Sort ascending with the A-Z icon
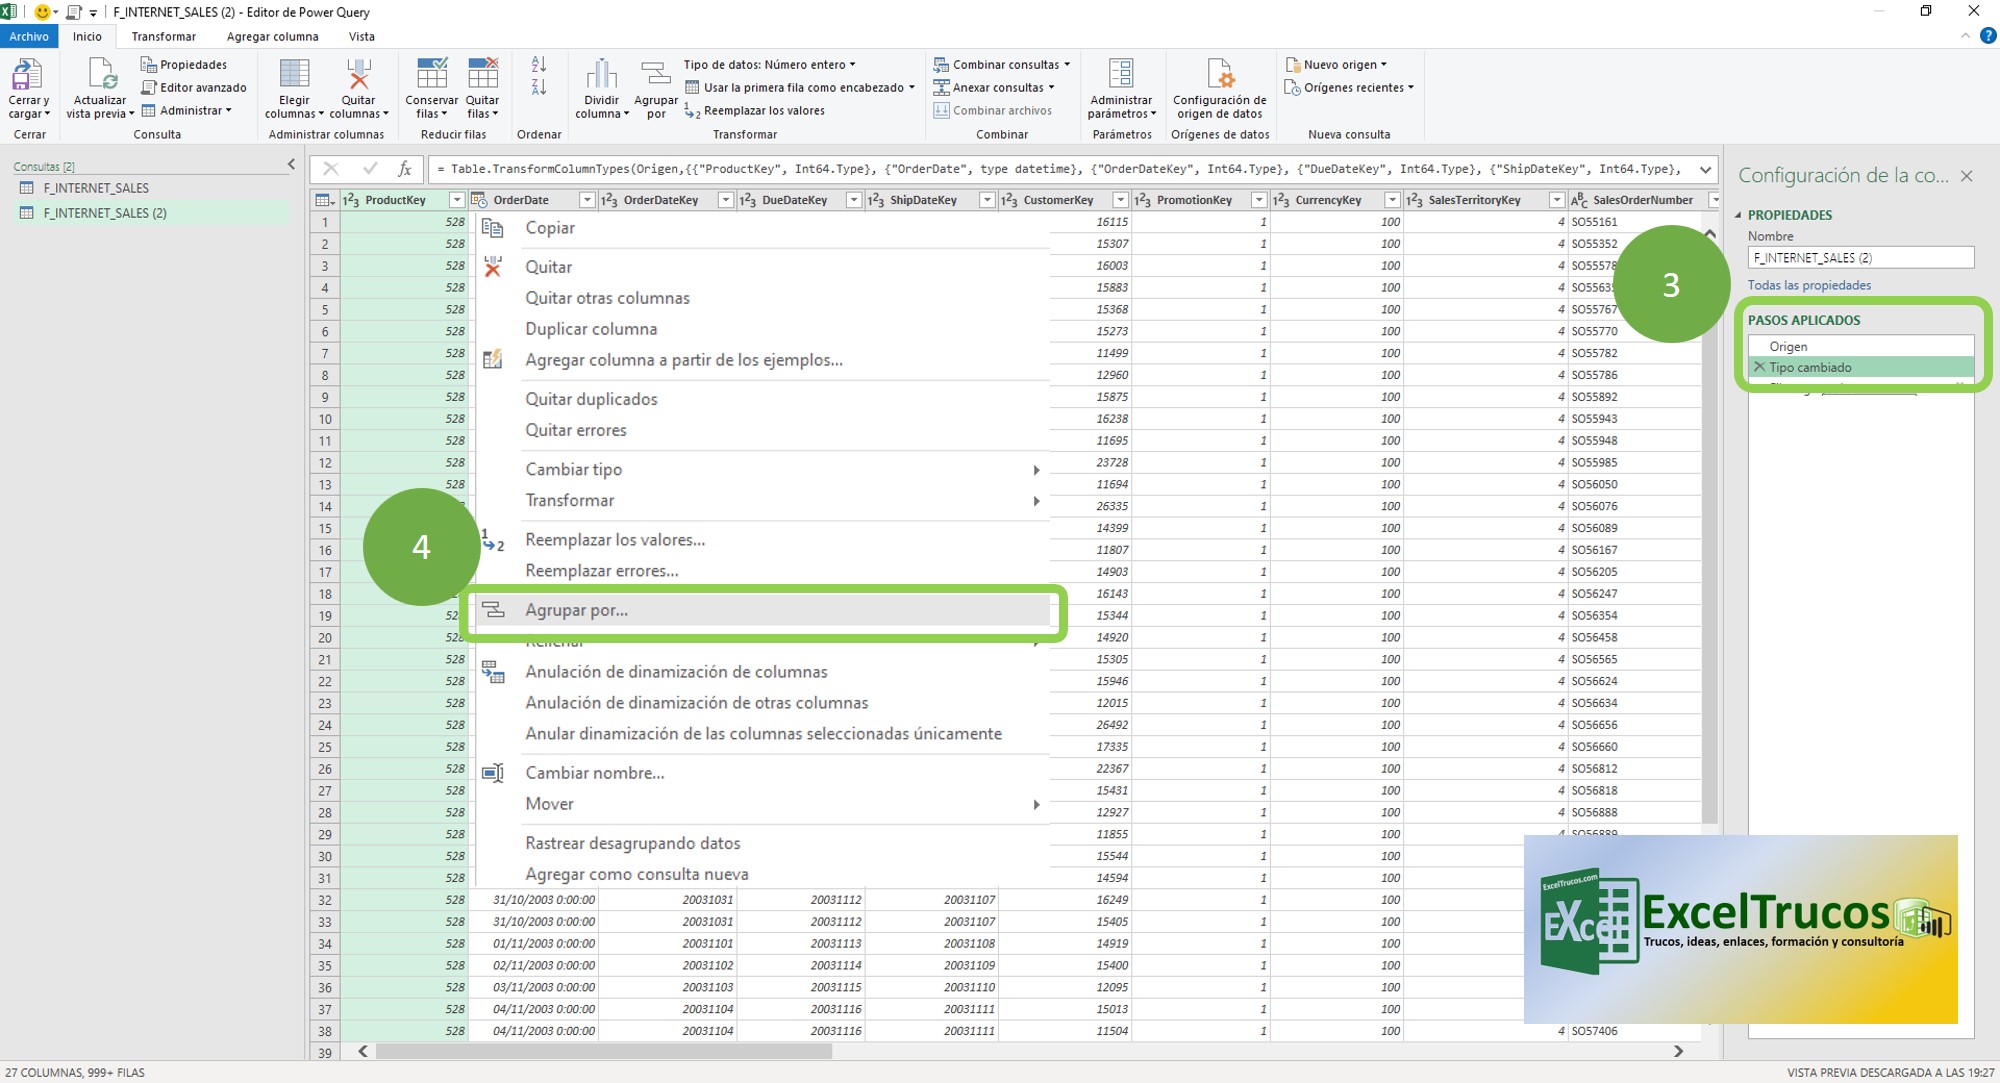The height and width of the screenshot is (1083, 2000). [x=539, y=65]
